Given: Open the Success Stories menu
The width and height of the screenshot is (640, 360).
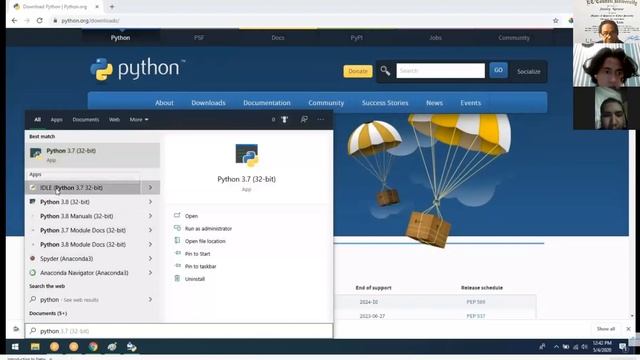Looking at the screenshot, I should [385, 103].
